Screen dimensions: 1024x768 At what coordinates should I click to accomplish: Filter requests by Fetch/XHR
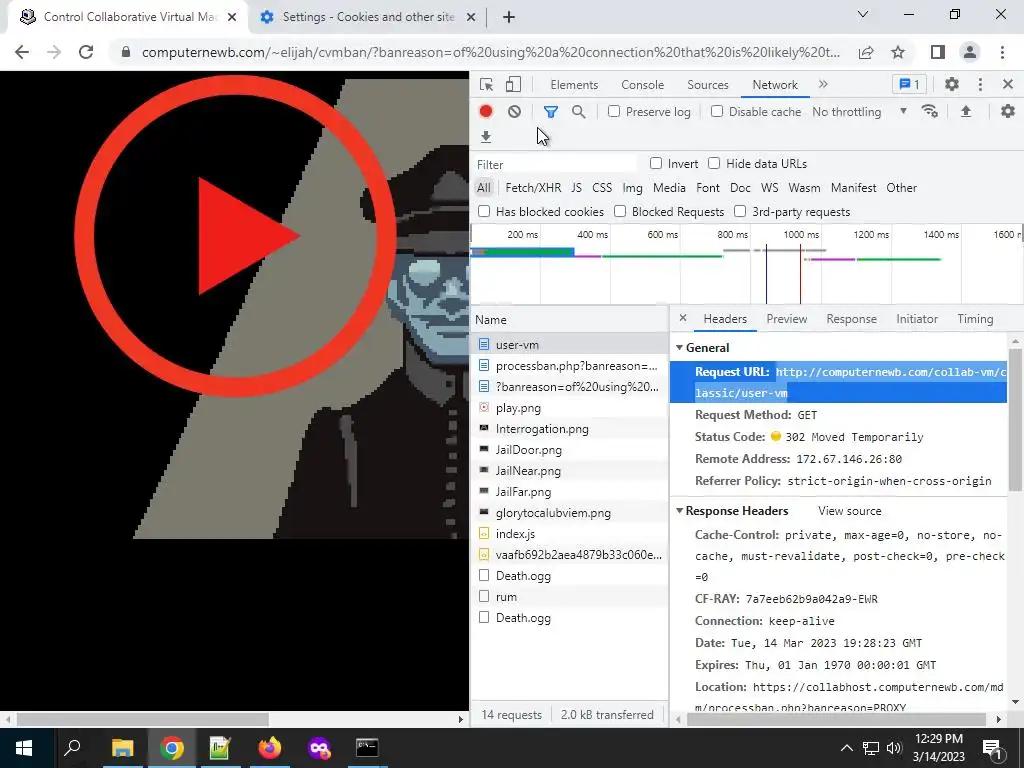[x=533, y=188]
